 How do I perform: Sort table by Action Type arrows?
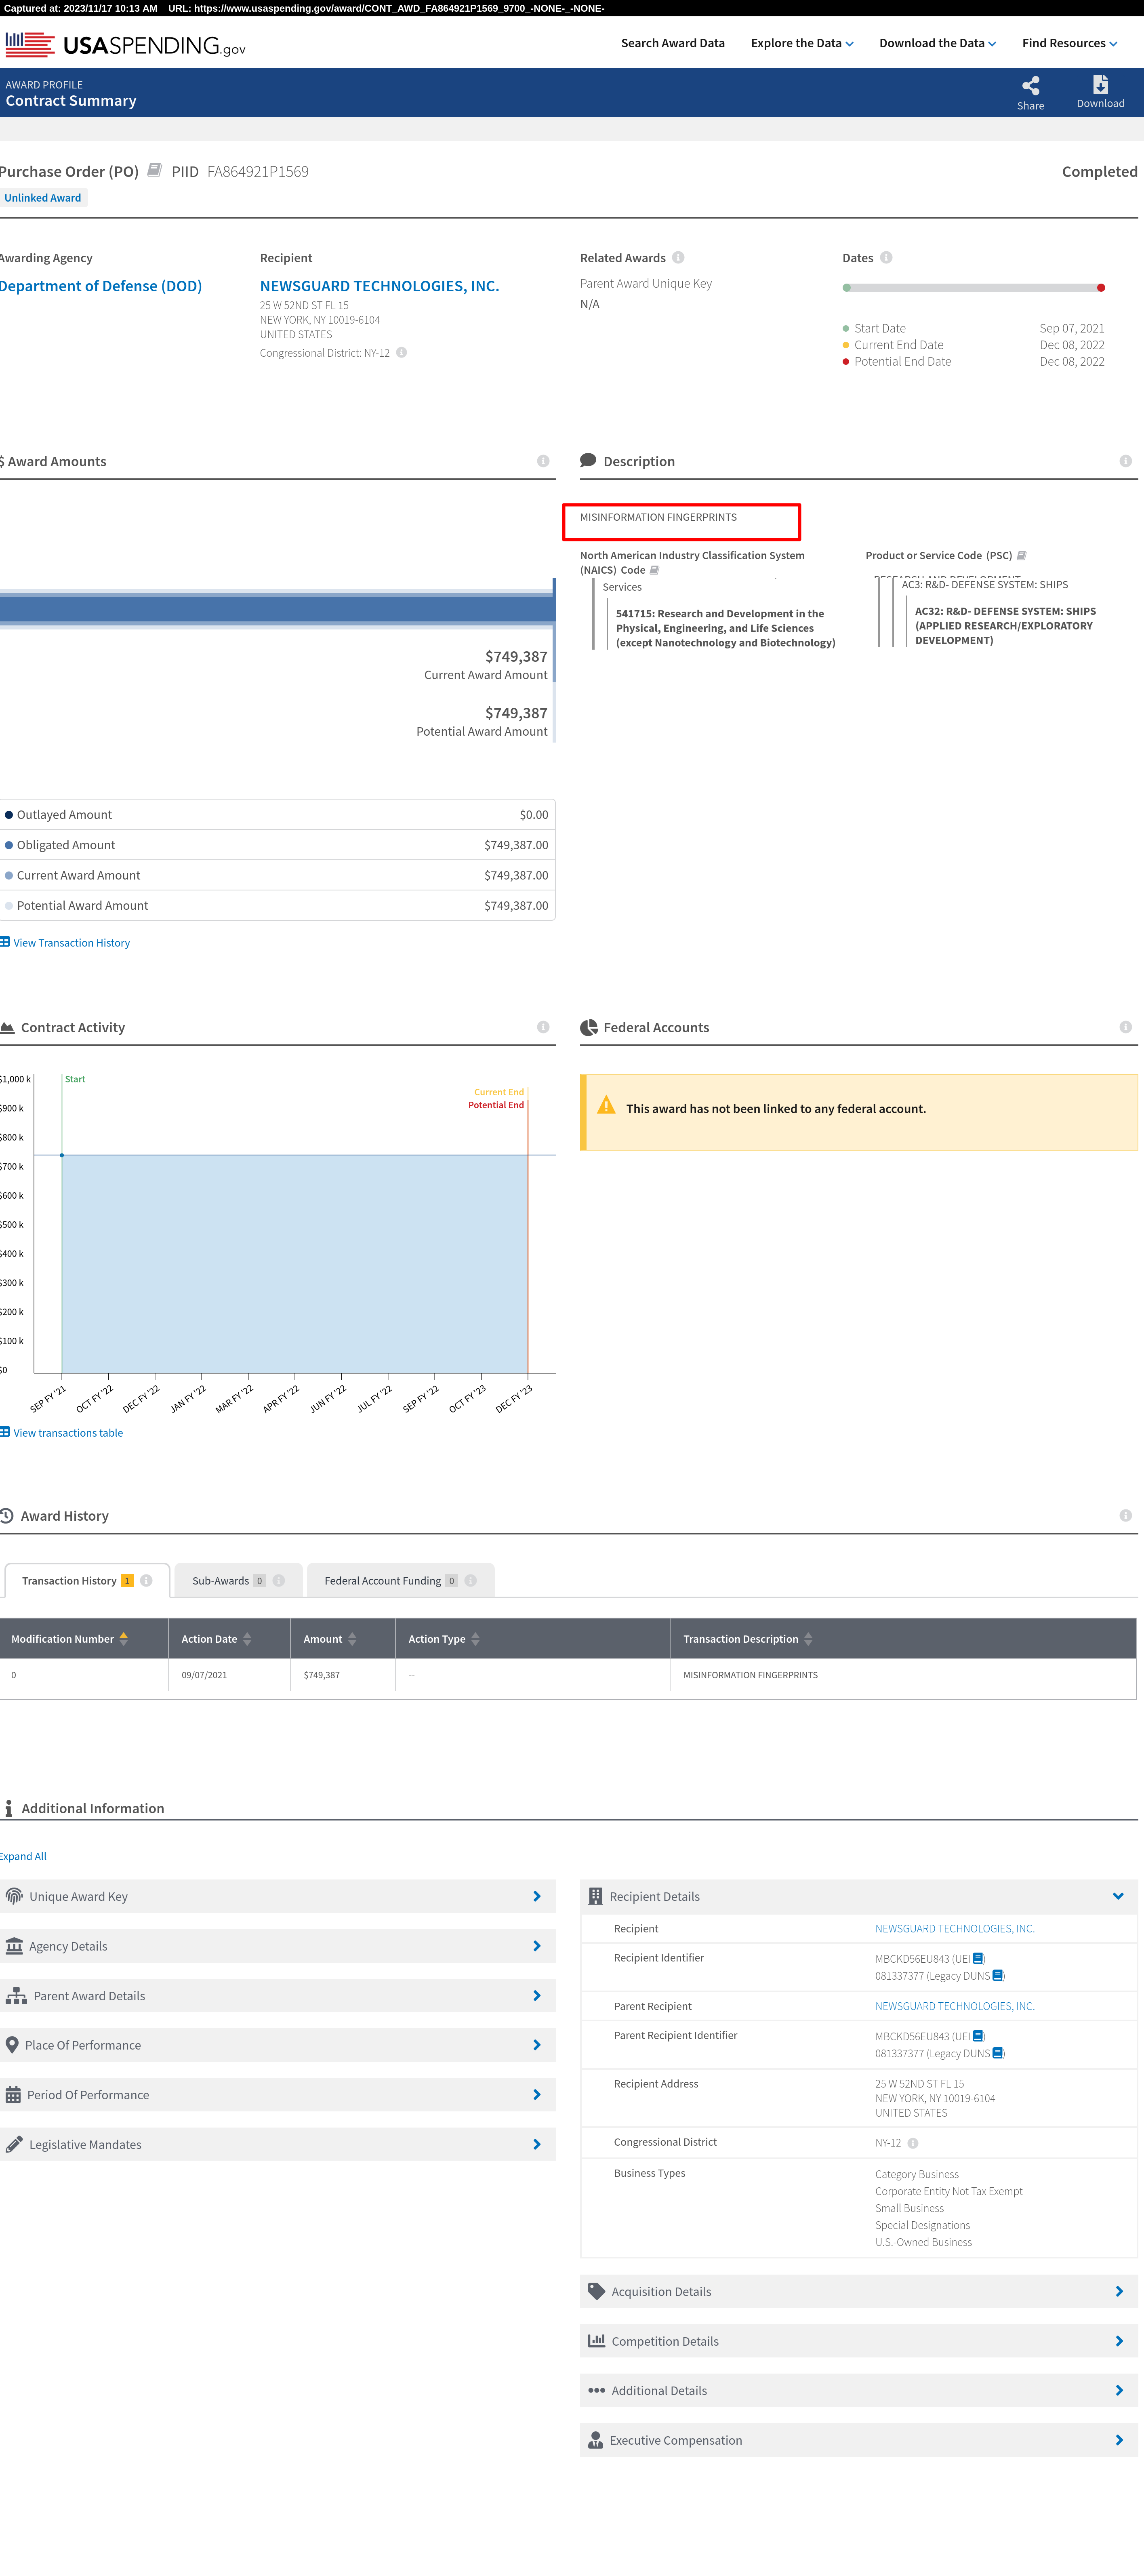click(475, 1639)
